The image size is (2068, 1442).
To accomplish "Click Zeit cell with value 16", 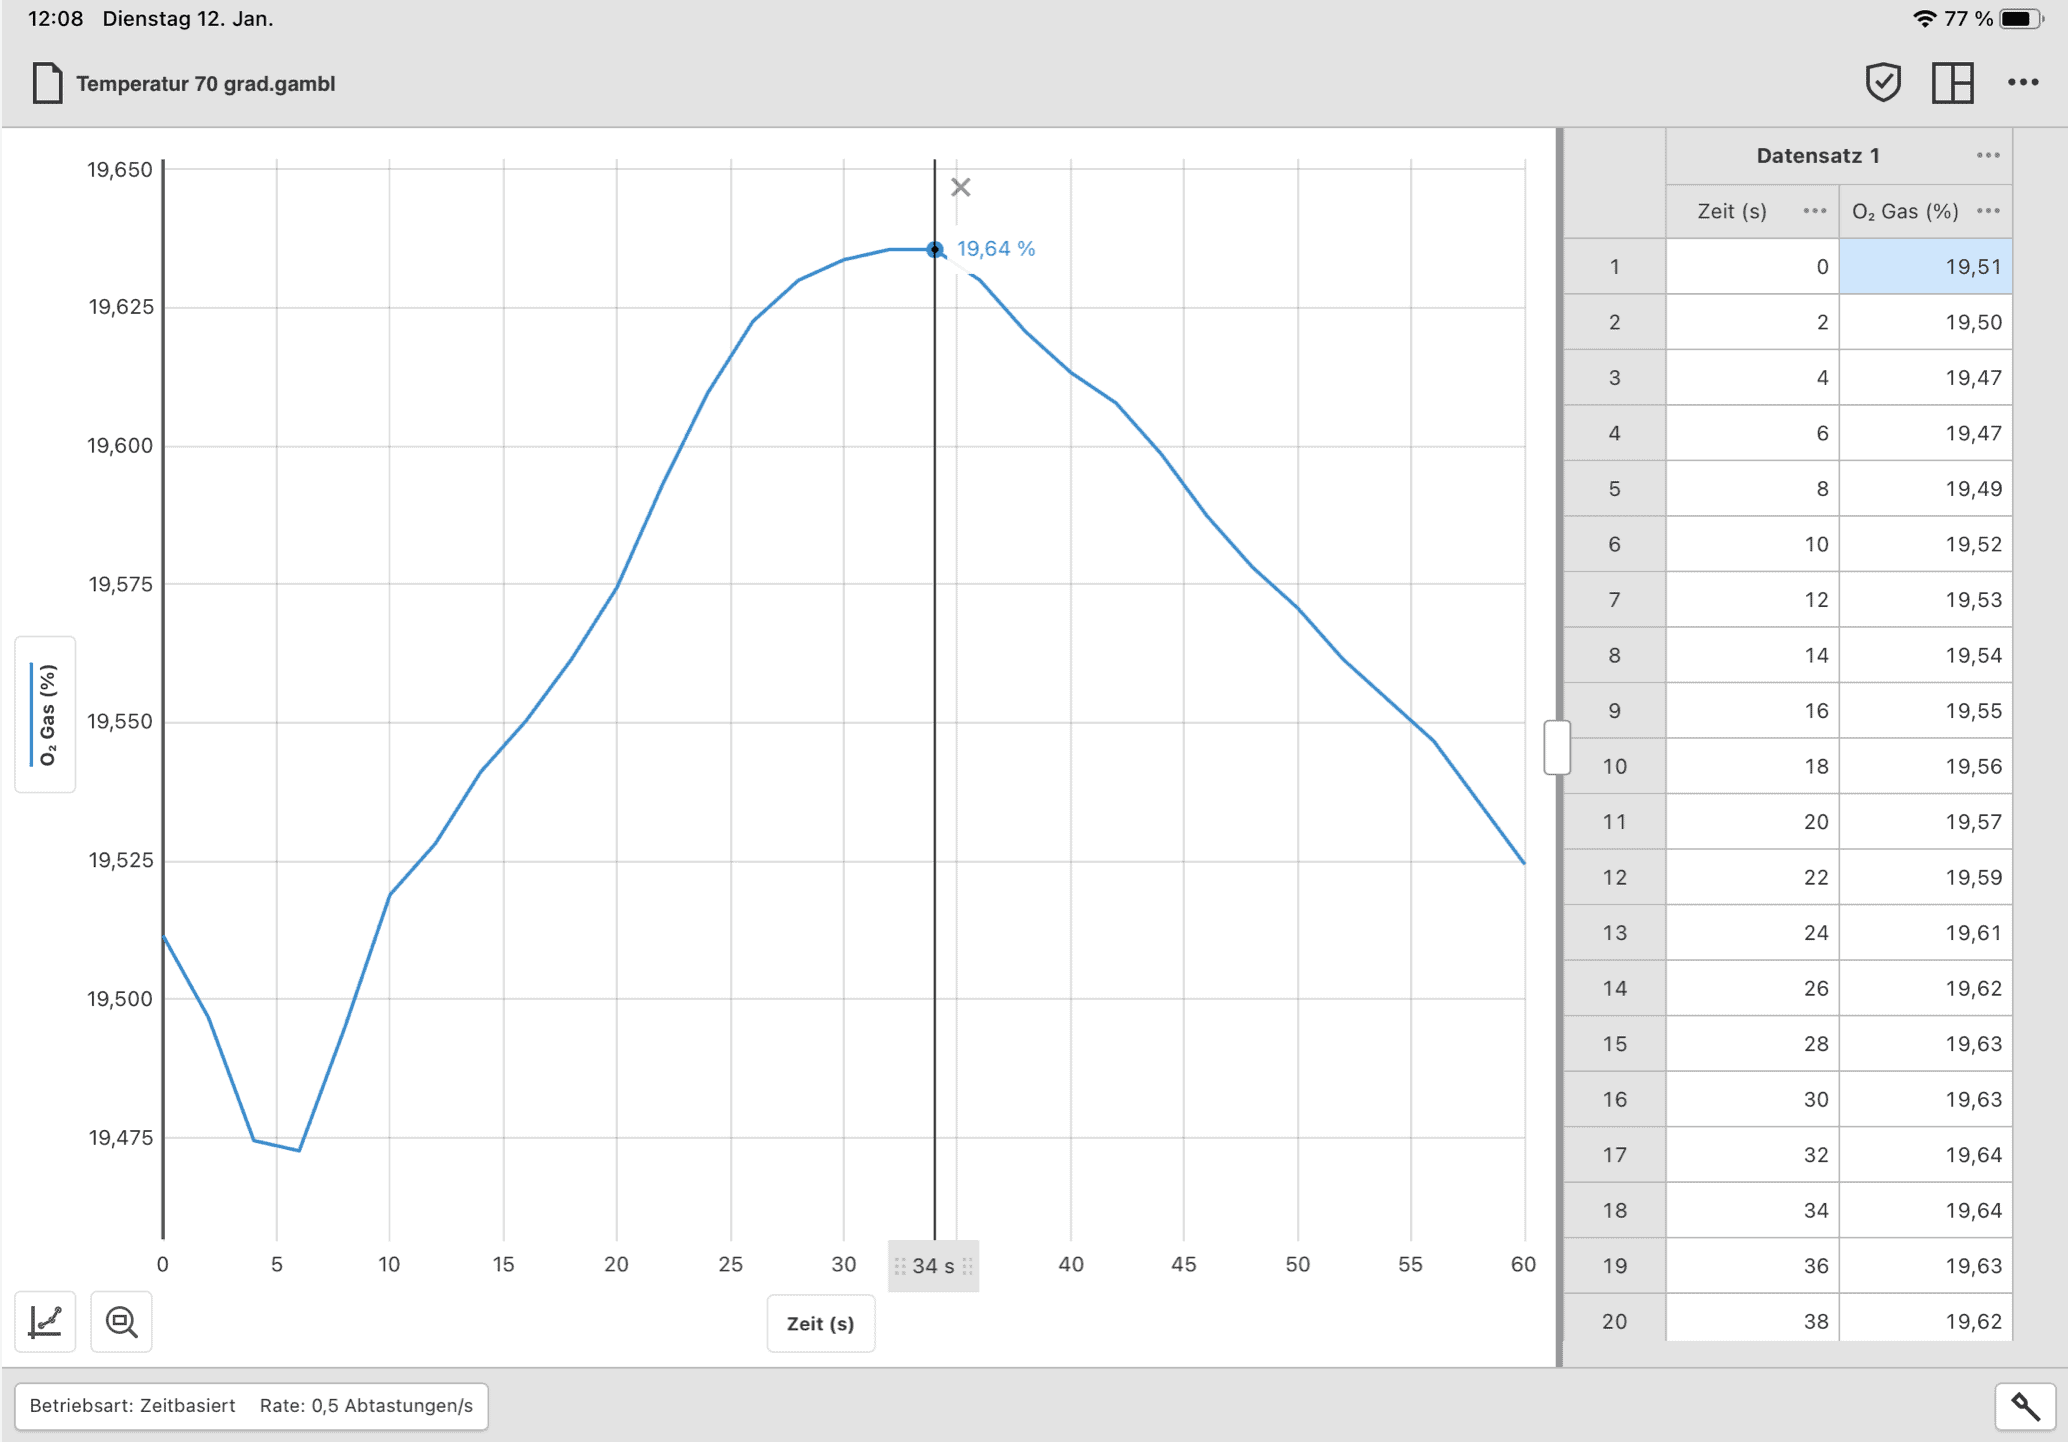I will point(1752,711).
